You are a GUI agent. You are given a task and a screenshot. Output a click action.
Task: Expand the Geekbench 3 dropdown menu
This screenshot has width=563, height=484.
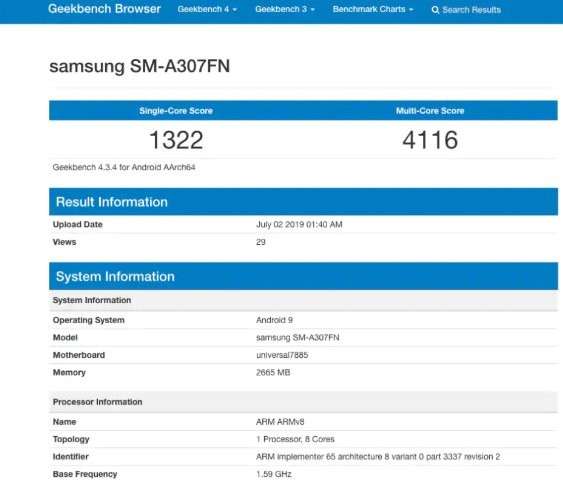click(285, 9)
